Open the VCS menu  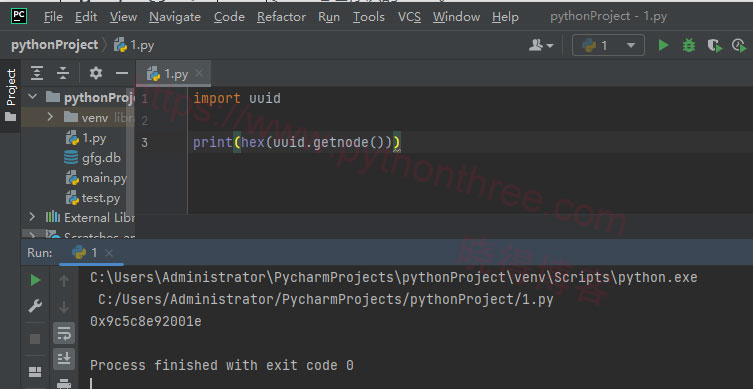pos(409,17)
